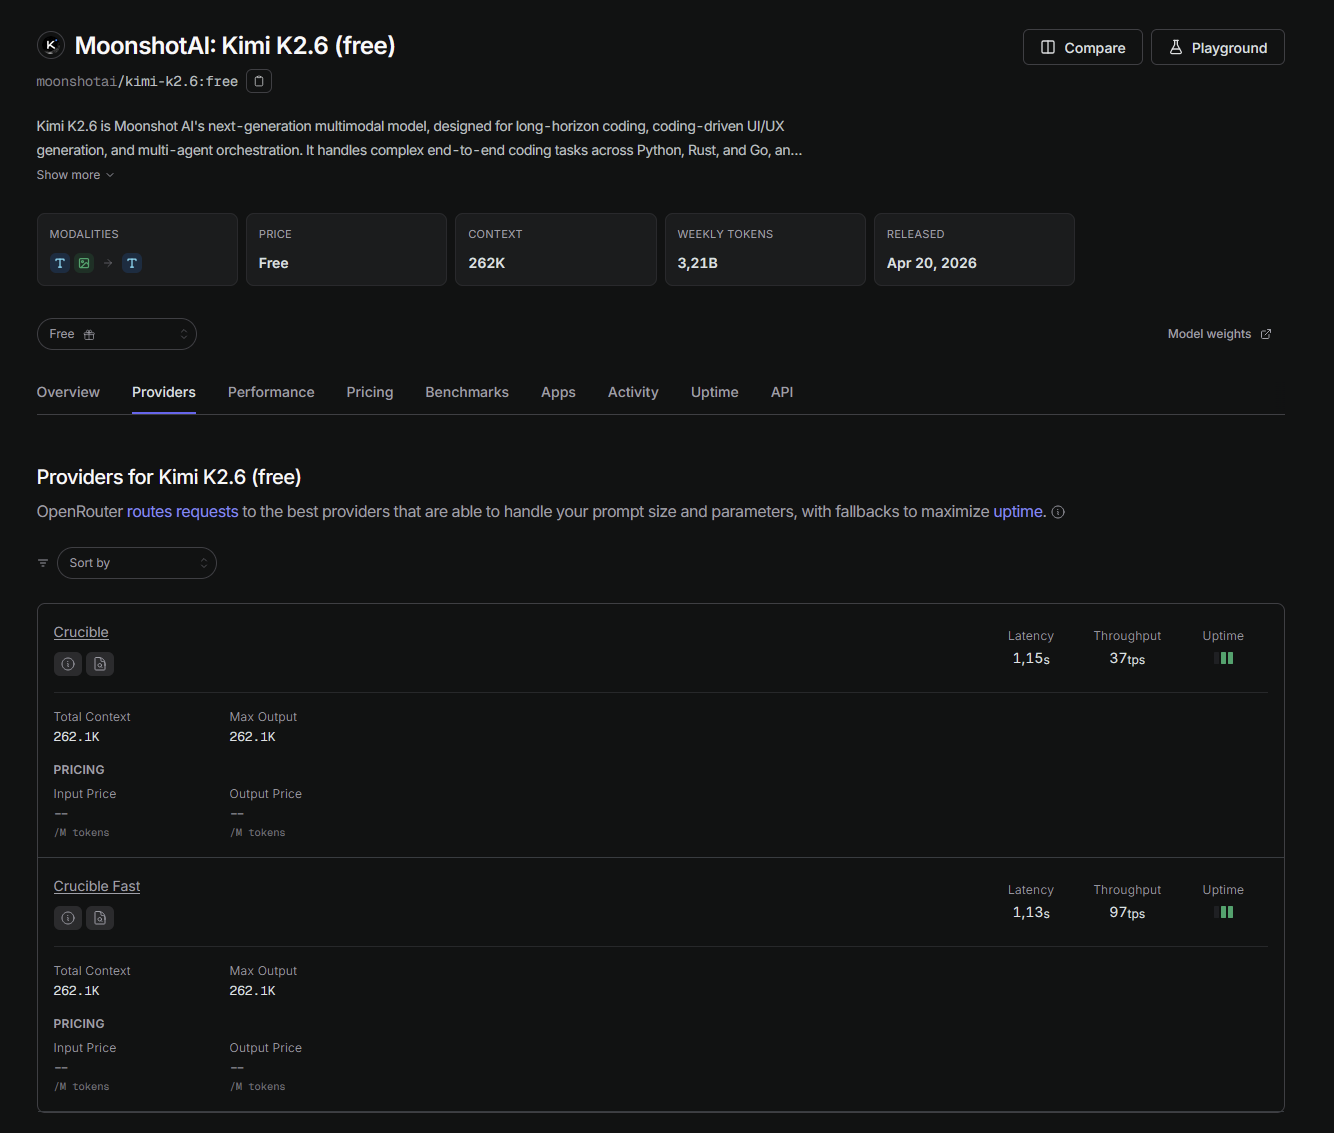Viewport: 1334px width, 1133px height.
Task: Switch to the API tab
Action: [782, 392]
